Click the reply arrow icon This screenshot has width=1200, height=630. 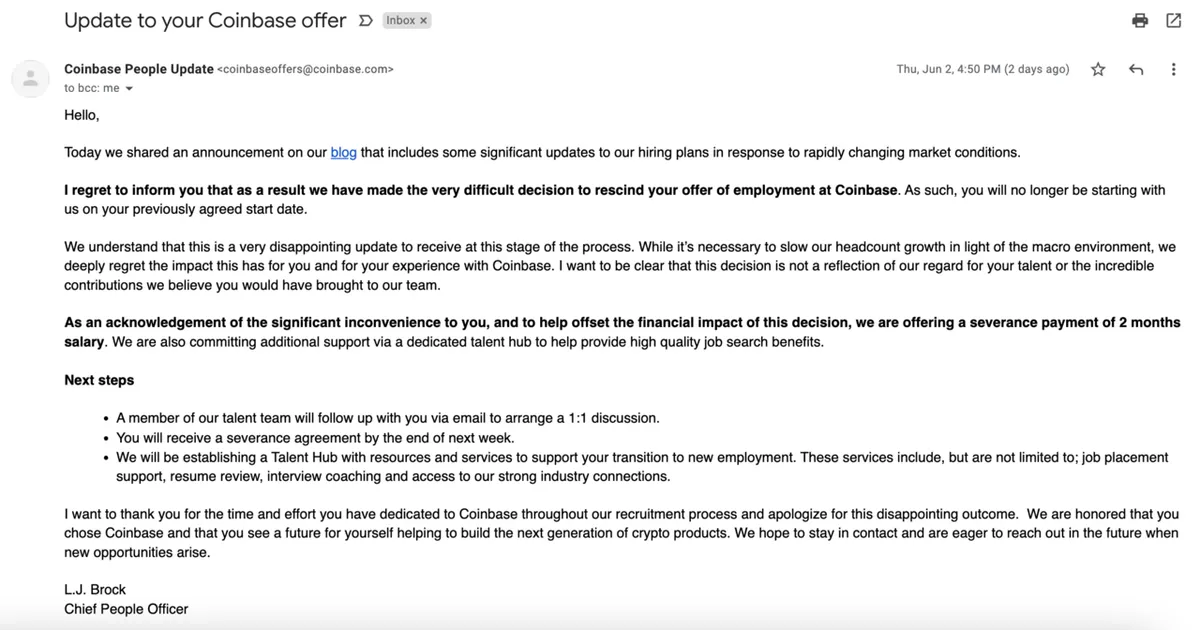pyautogui.click(x=1136, y=69)
